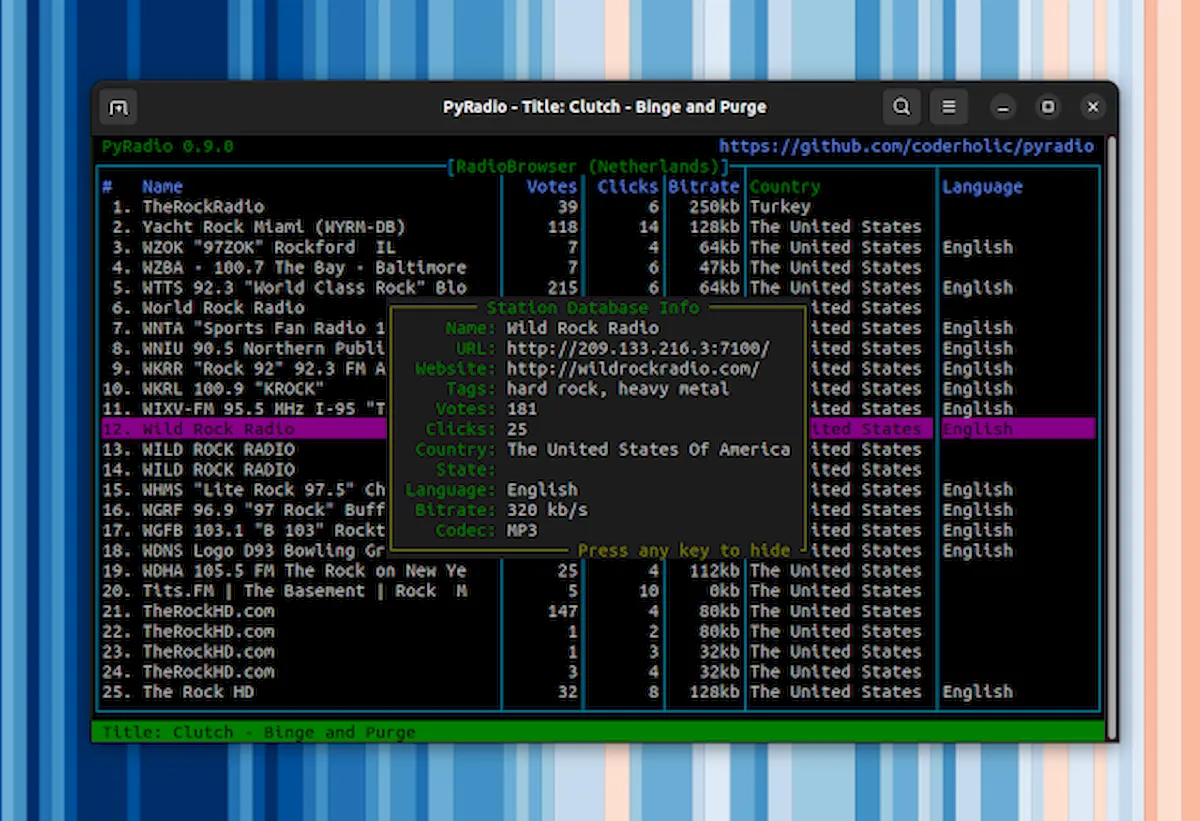1200x821 pixels.
Task: Click the station URL http://209.133.216.3:7100/
Action: point(638,348)
